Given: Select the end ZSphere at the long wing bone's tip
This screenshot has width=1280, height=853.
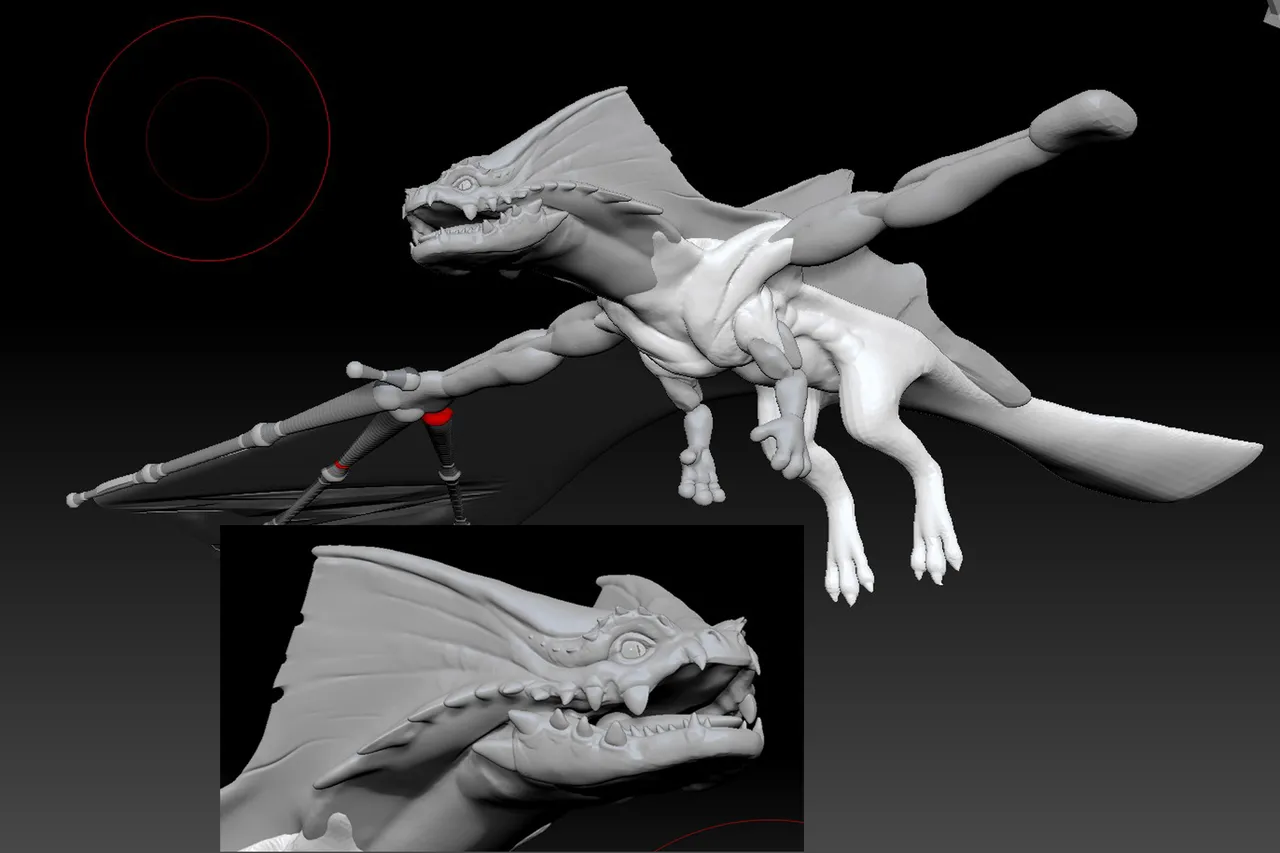Looking at the screenshot, I should tap(73, 499).
